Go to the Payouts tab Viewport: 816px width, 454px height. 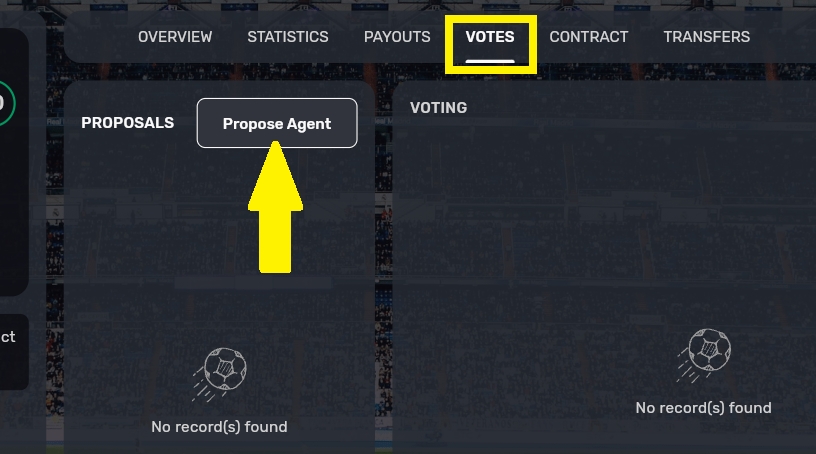pyautogui.click(x=397, y=37)
